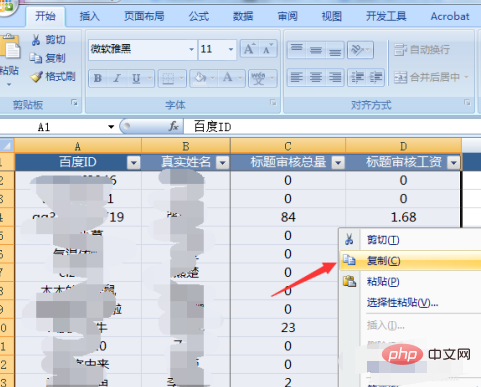Click Cut in the ribbon clipboard group

tap(49, 40)
